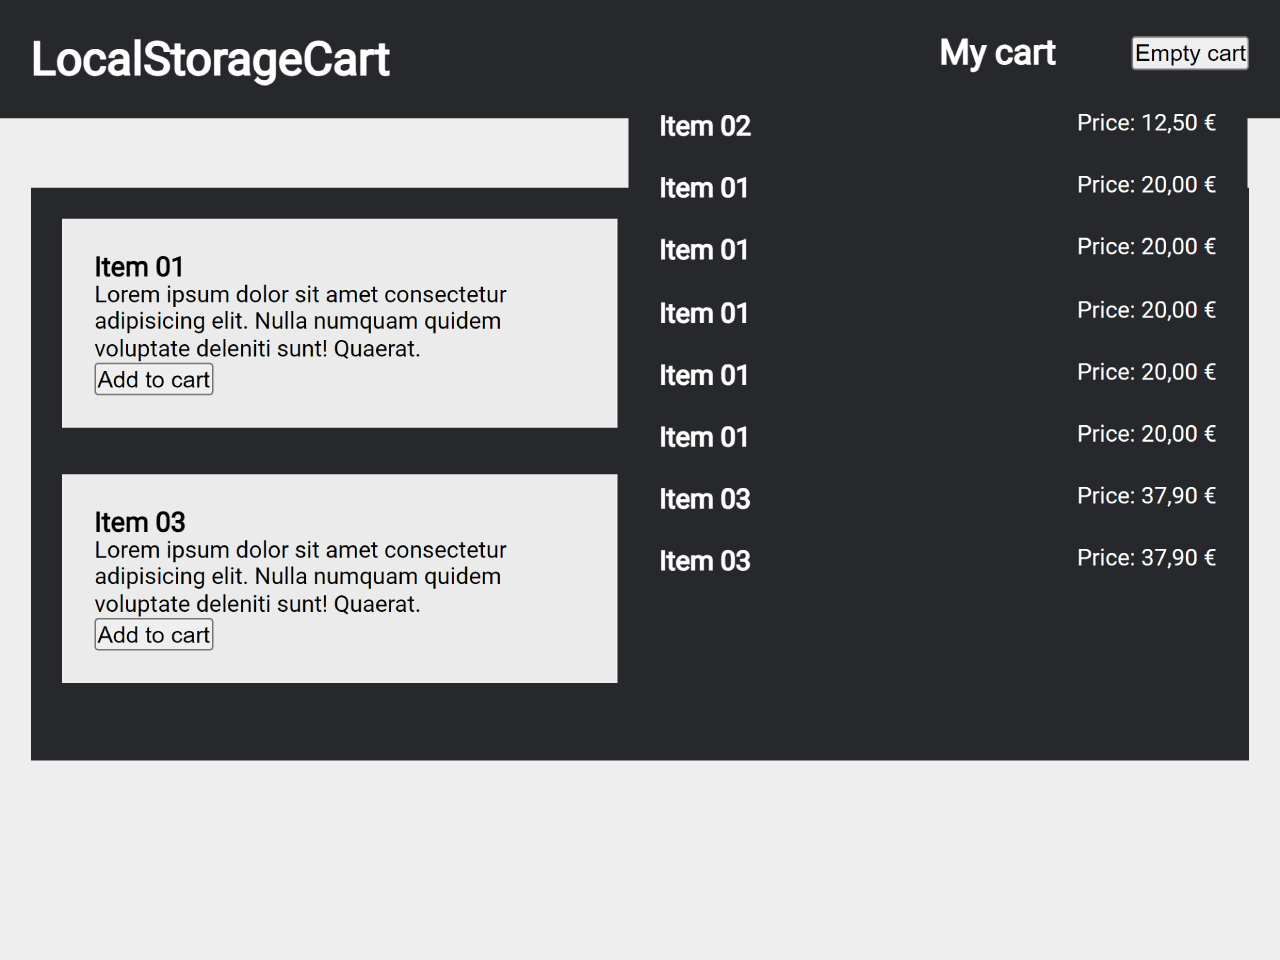
Task: Click the price of Item 02
Action: pos(1146,122)
